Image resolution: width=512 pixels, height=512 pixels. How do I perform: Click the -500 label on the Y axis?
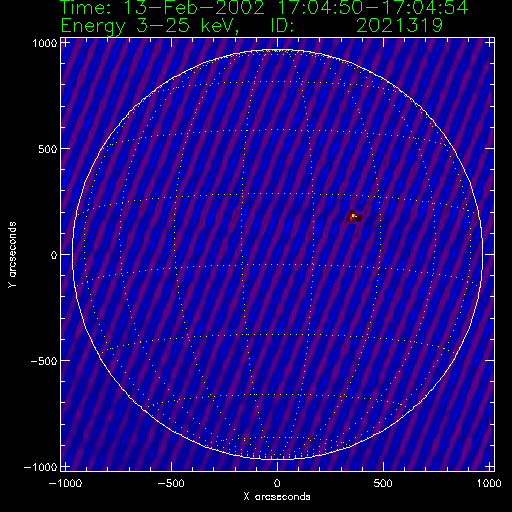[x=44, y=361]
